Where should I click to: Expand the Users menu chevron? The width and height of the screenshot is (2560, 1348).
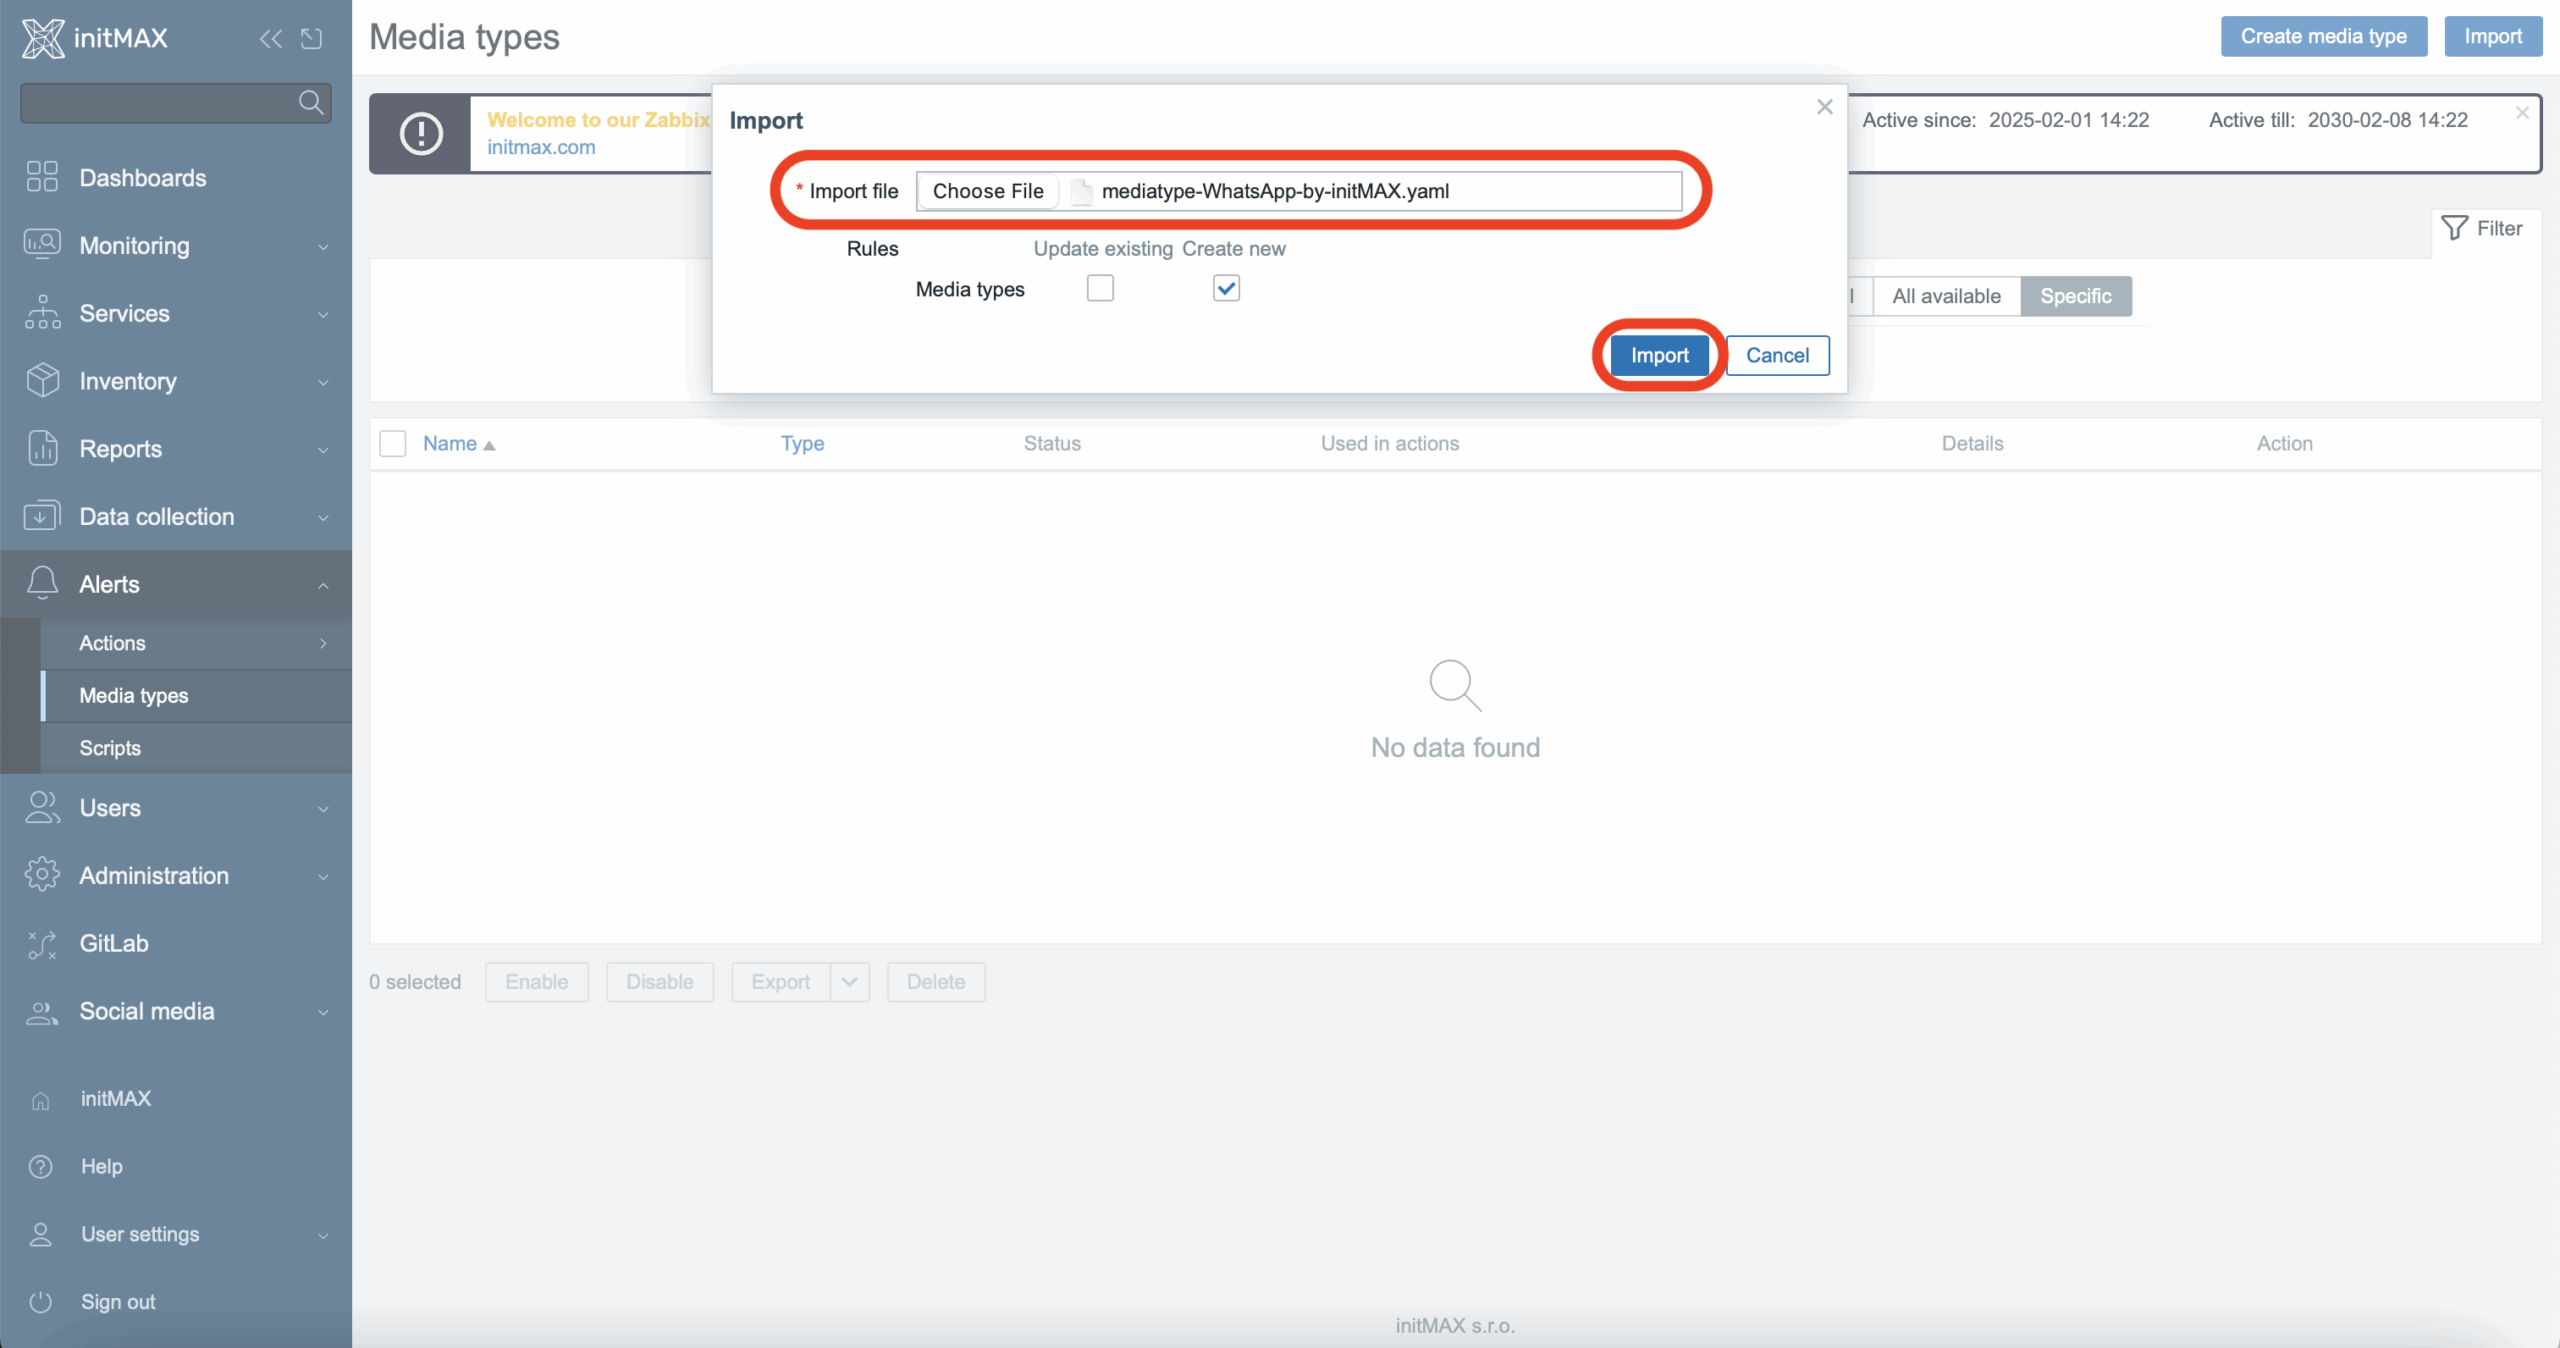pos(323,809)
